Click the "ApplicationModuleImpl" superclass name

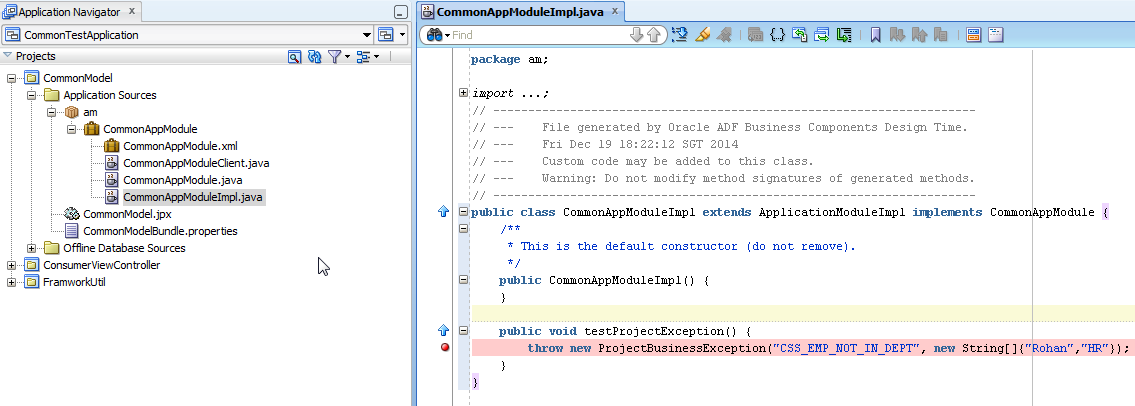pos(832,212)
